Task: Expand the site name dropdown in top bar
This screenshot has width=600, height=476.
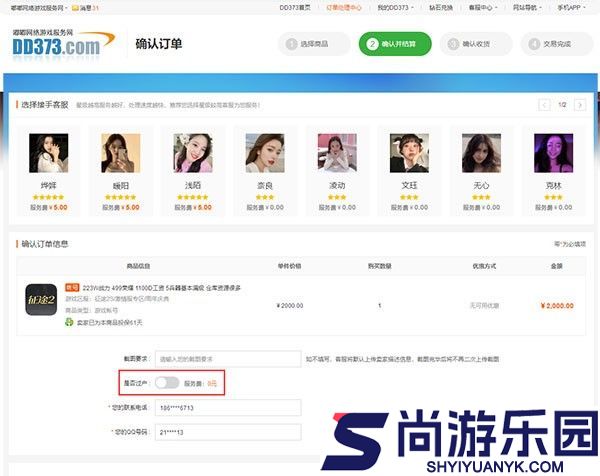Action: (x=39, y=8)
